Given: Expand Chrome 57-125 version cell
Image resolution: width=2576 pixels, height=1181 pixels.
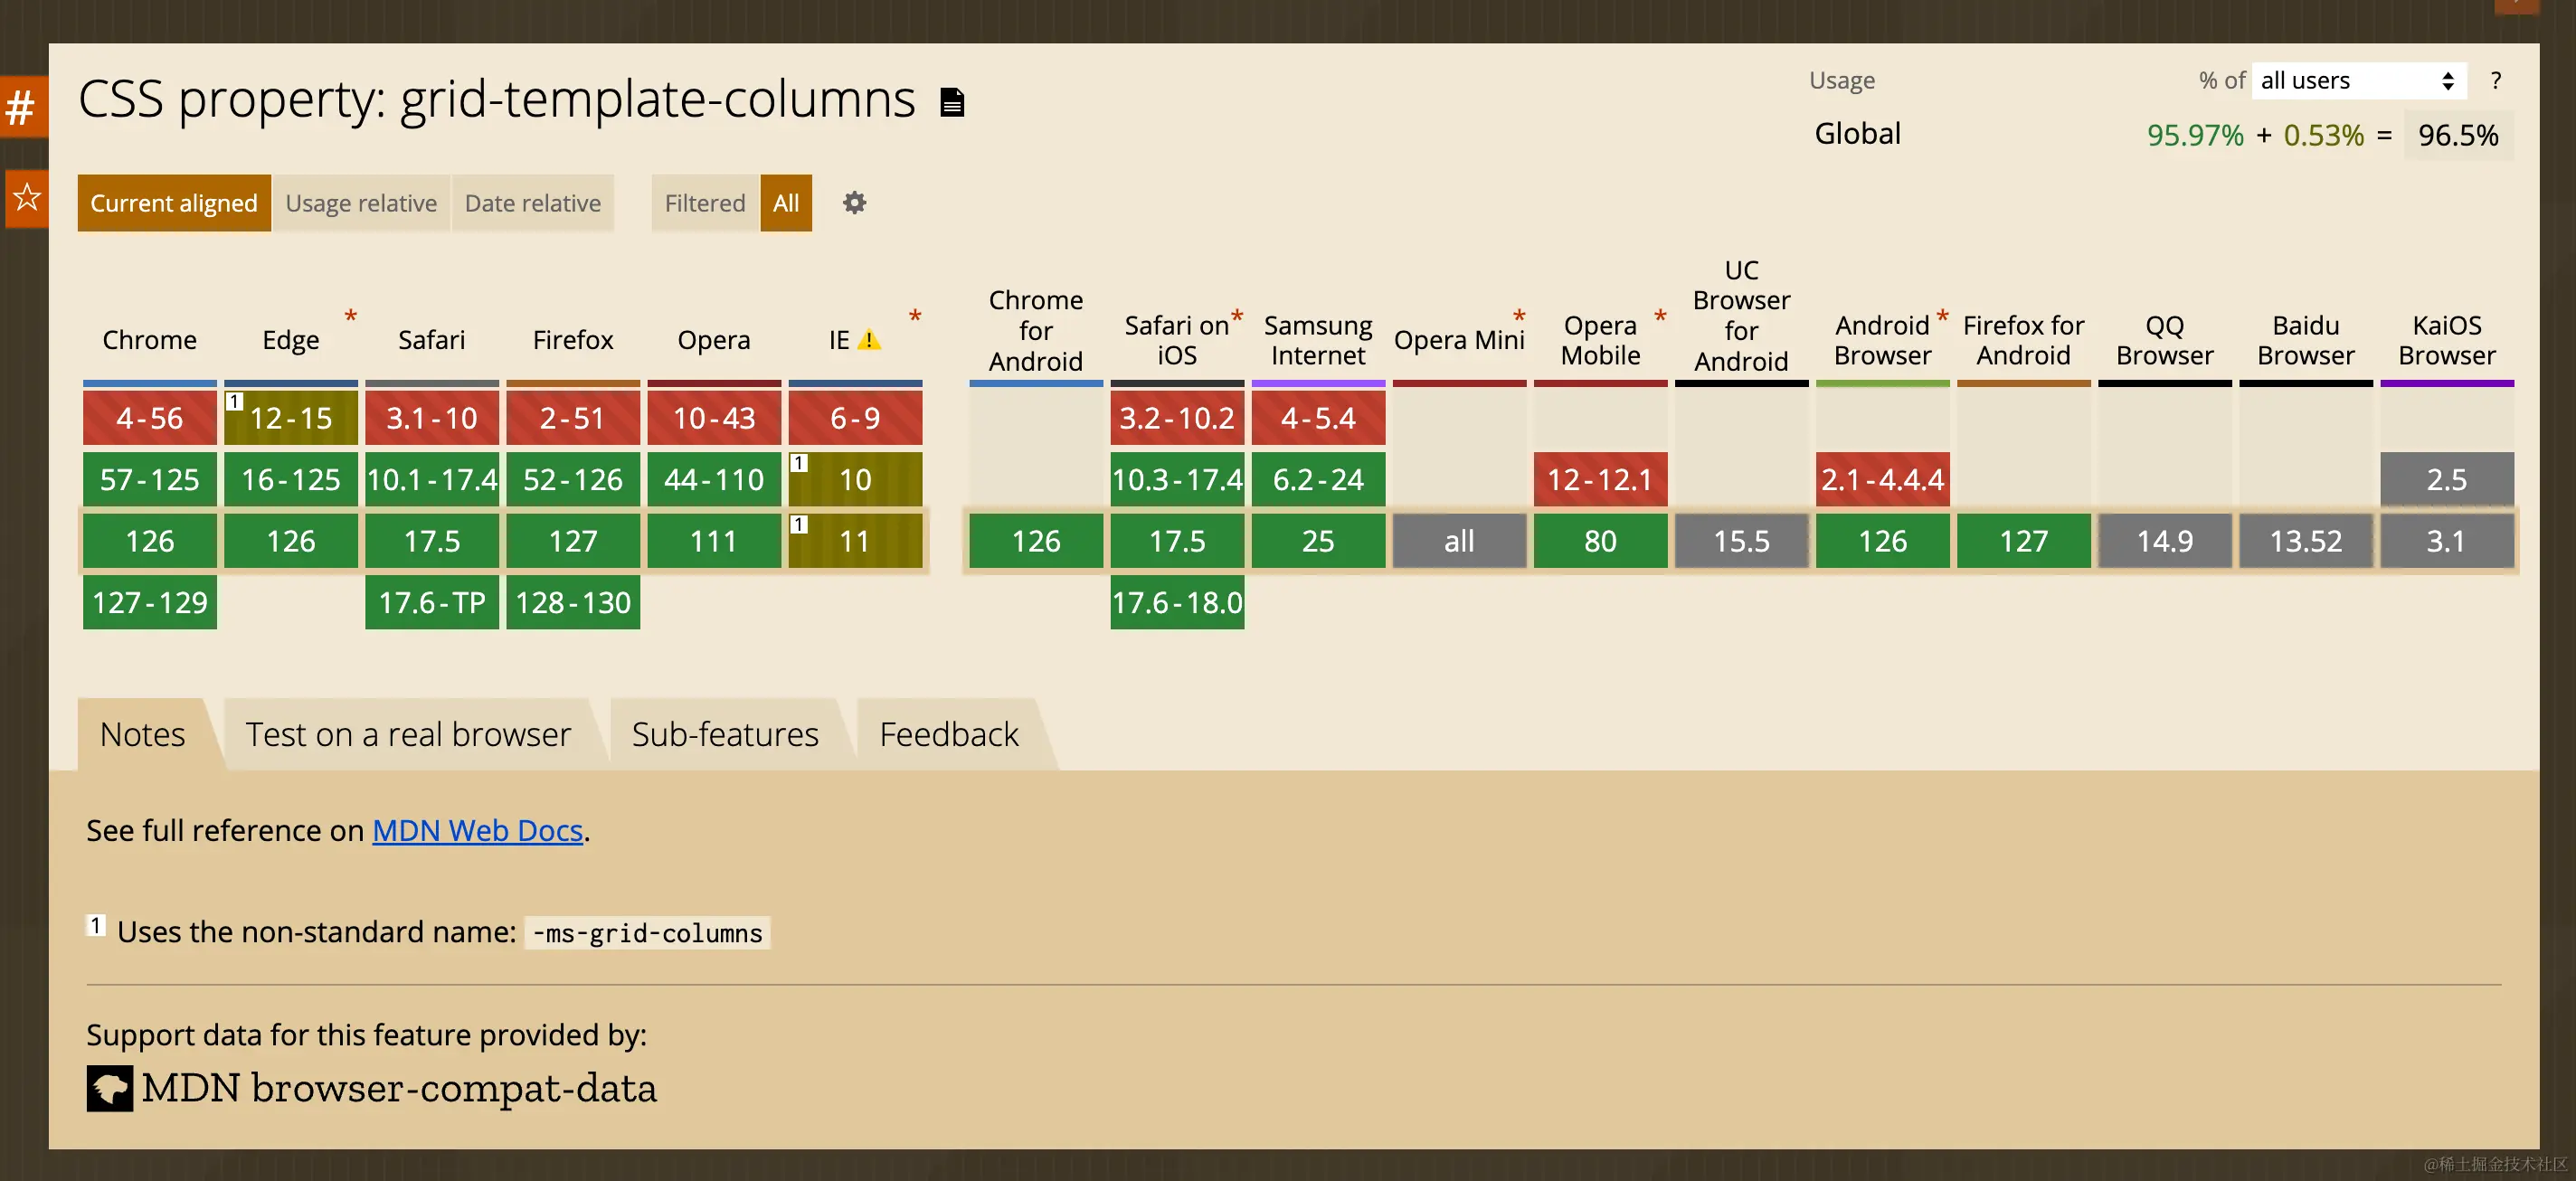Looking at the screenshot, I should (150, 480).
